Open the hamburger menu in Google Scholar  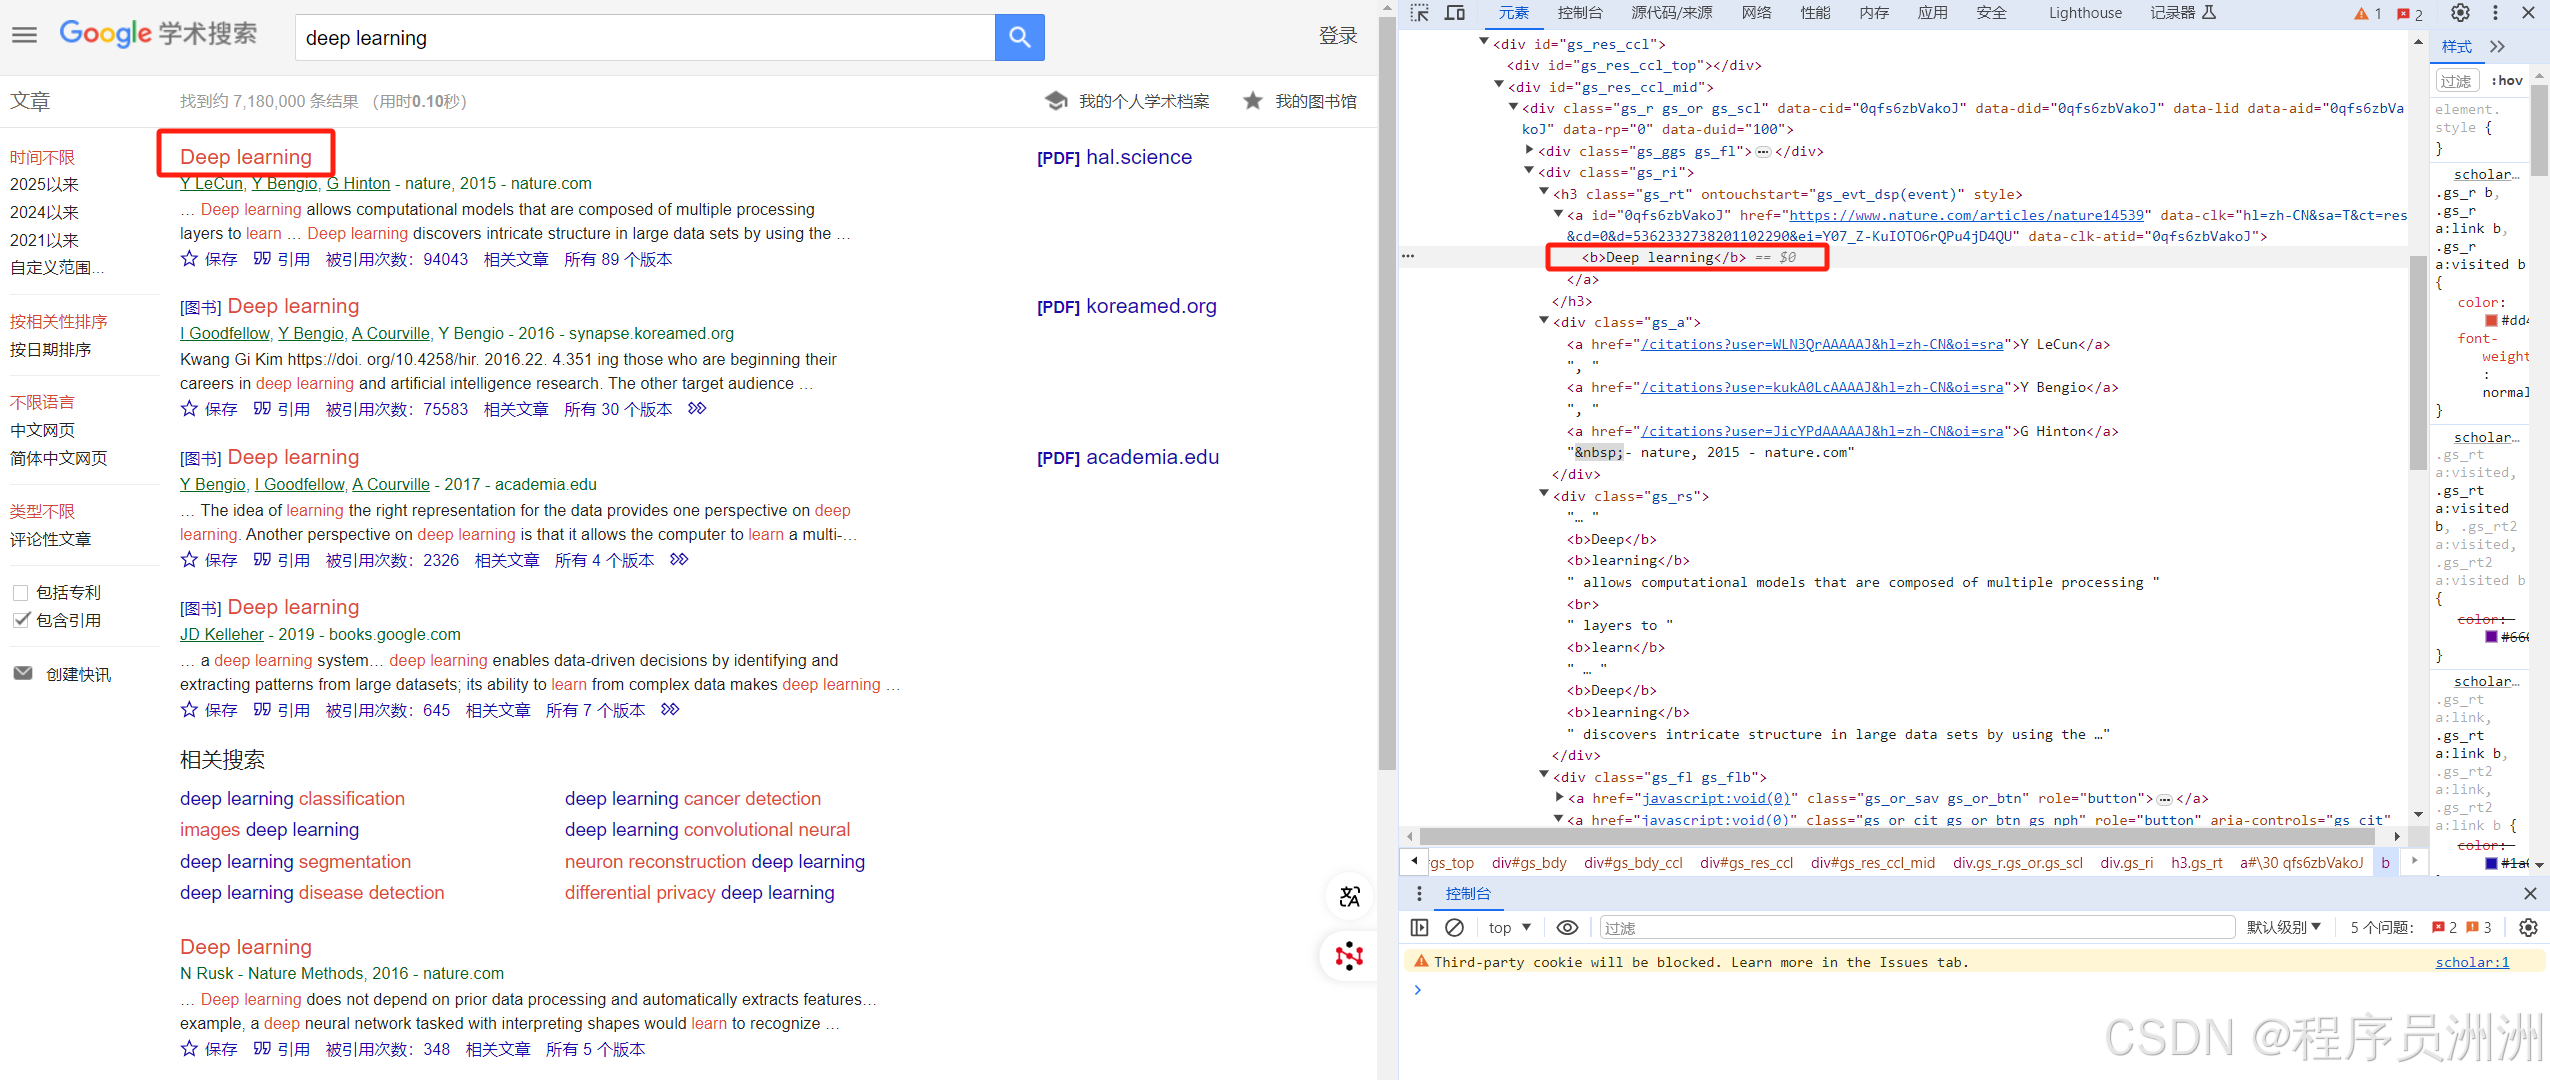pyautogui.click(x=24, y=35)
